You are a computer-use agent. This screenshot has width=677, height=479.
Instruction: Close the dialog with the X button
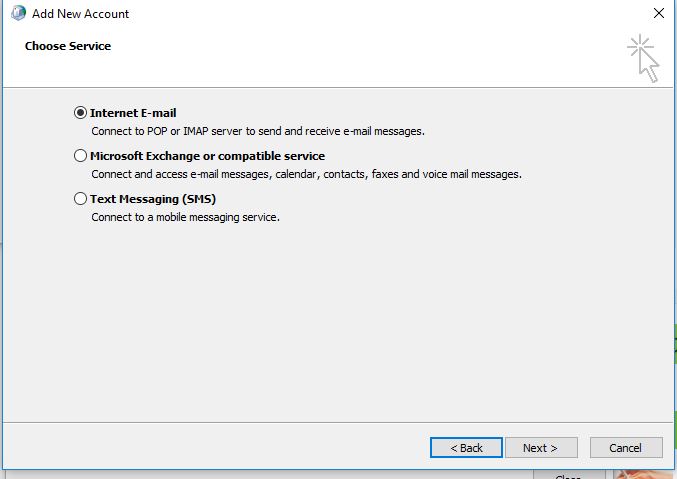pos(658,14)
